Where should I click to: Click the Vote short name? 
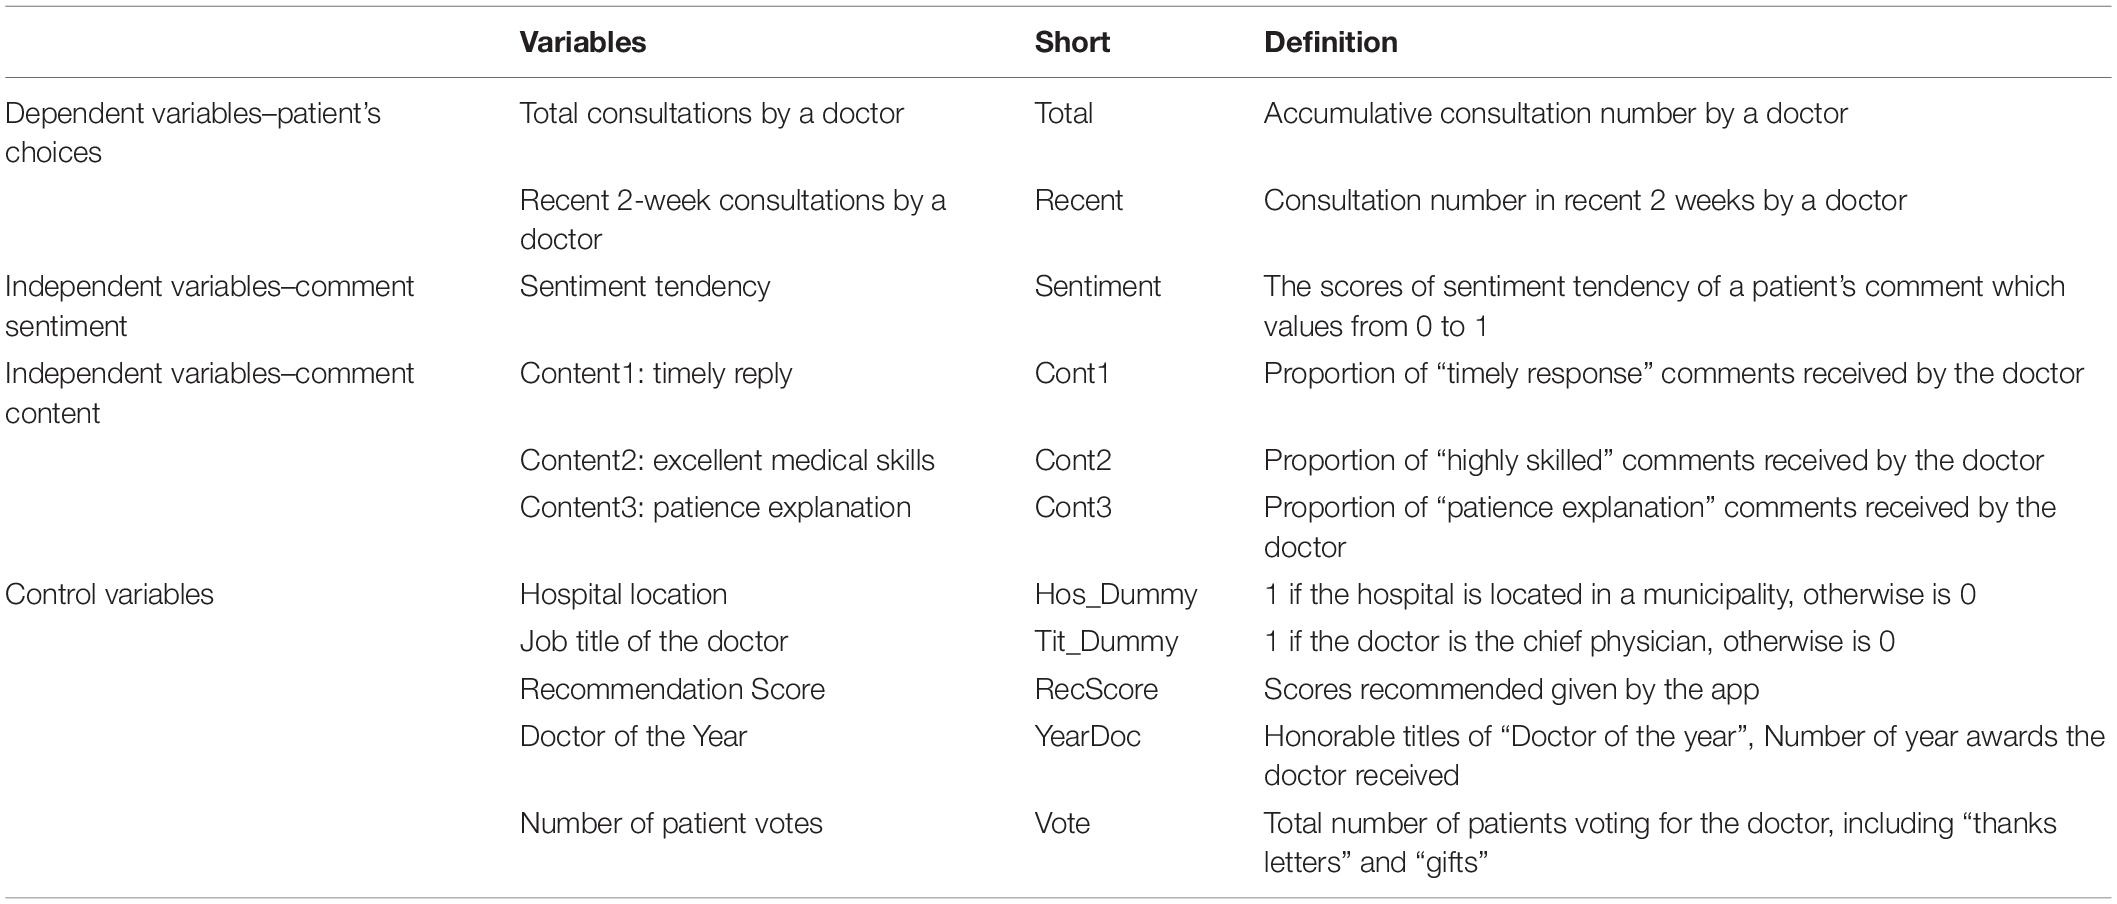pos(1062,823)
